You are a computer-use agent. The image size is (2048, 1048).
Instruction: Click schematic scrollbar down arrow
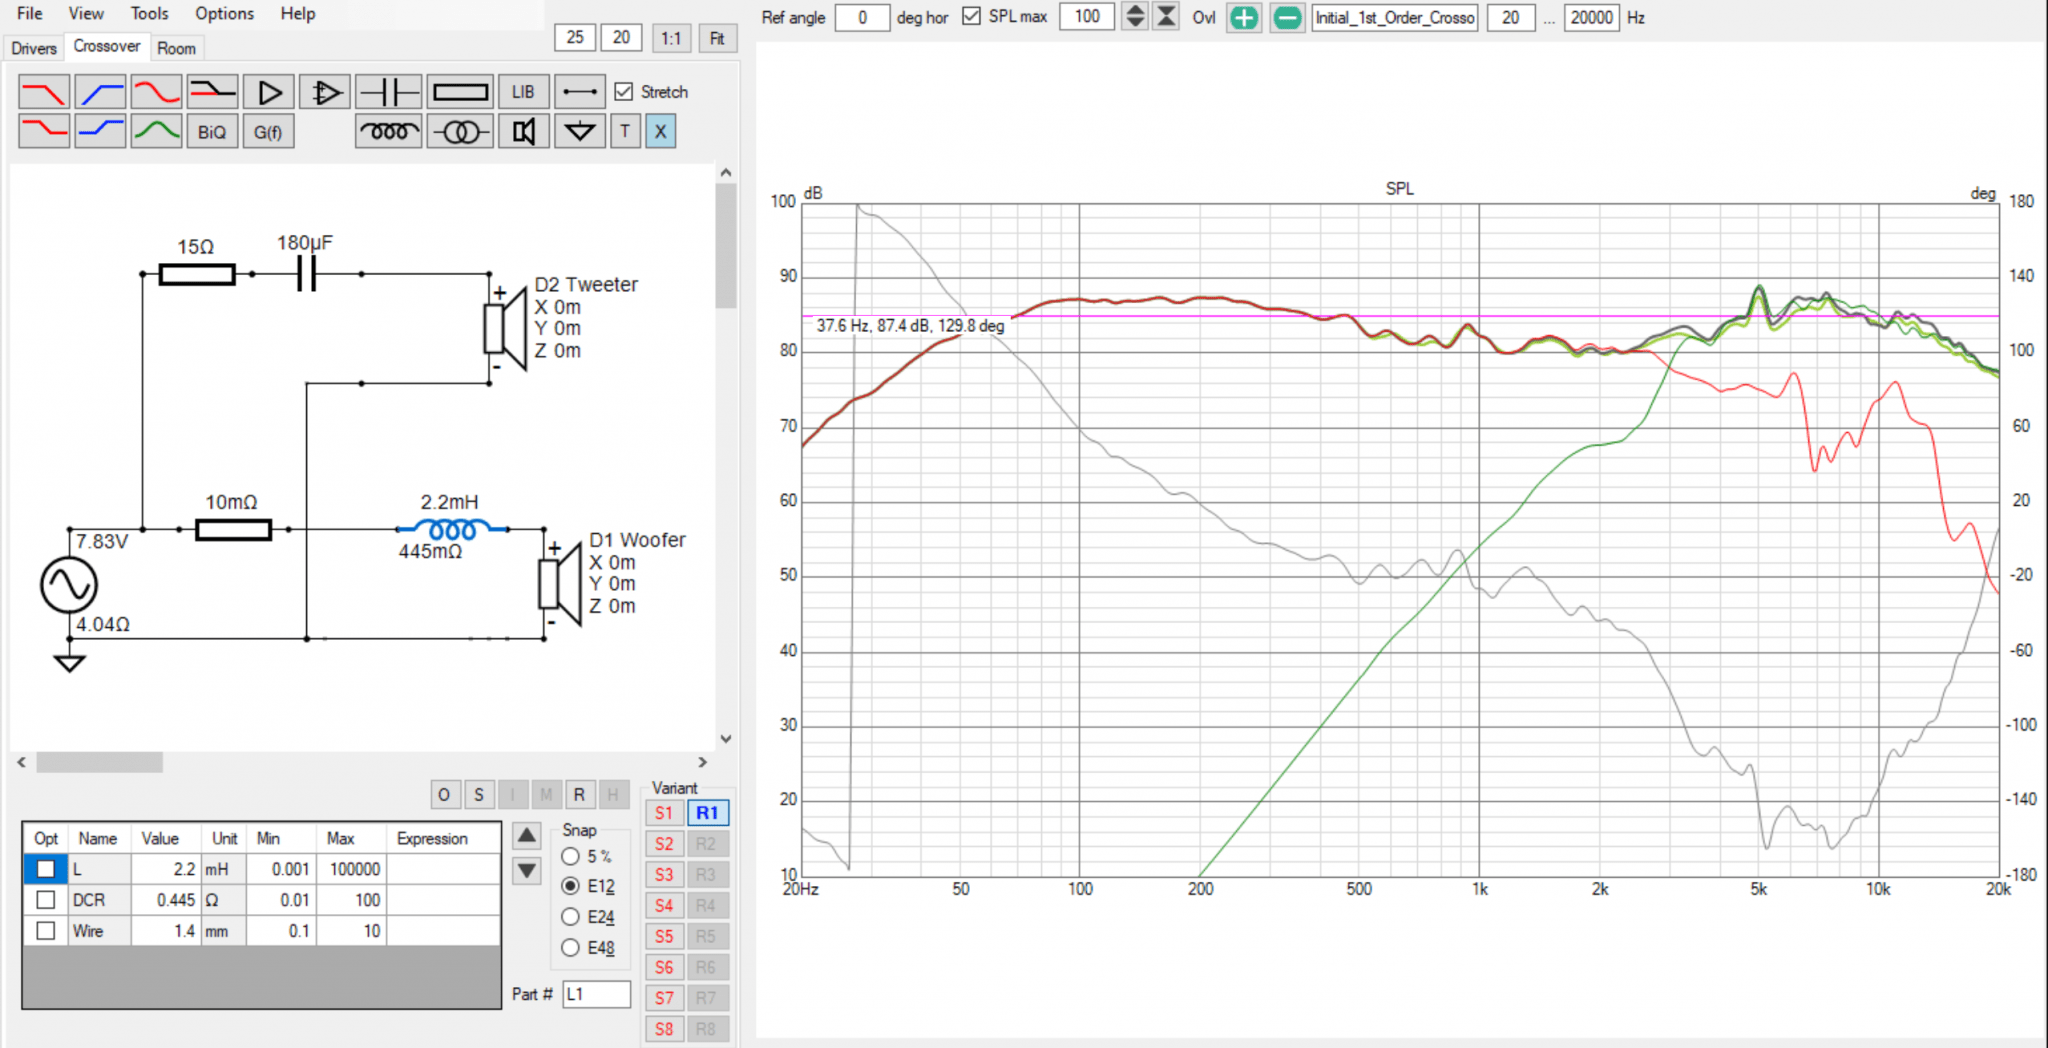(726, 739)
